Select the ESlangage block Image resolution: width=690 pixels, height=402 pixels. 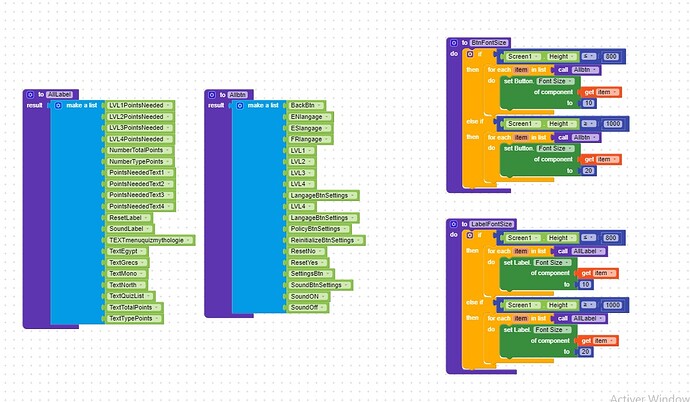pyautogui.click(x=310, y=128)
